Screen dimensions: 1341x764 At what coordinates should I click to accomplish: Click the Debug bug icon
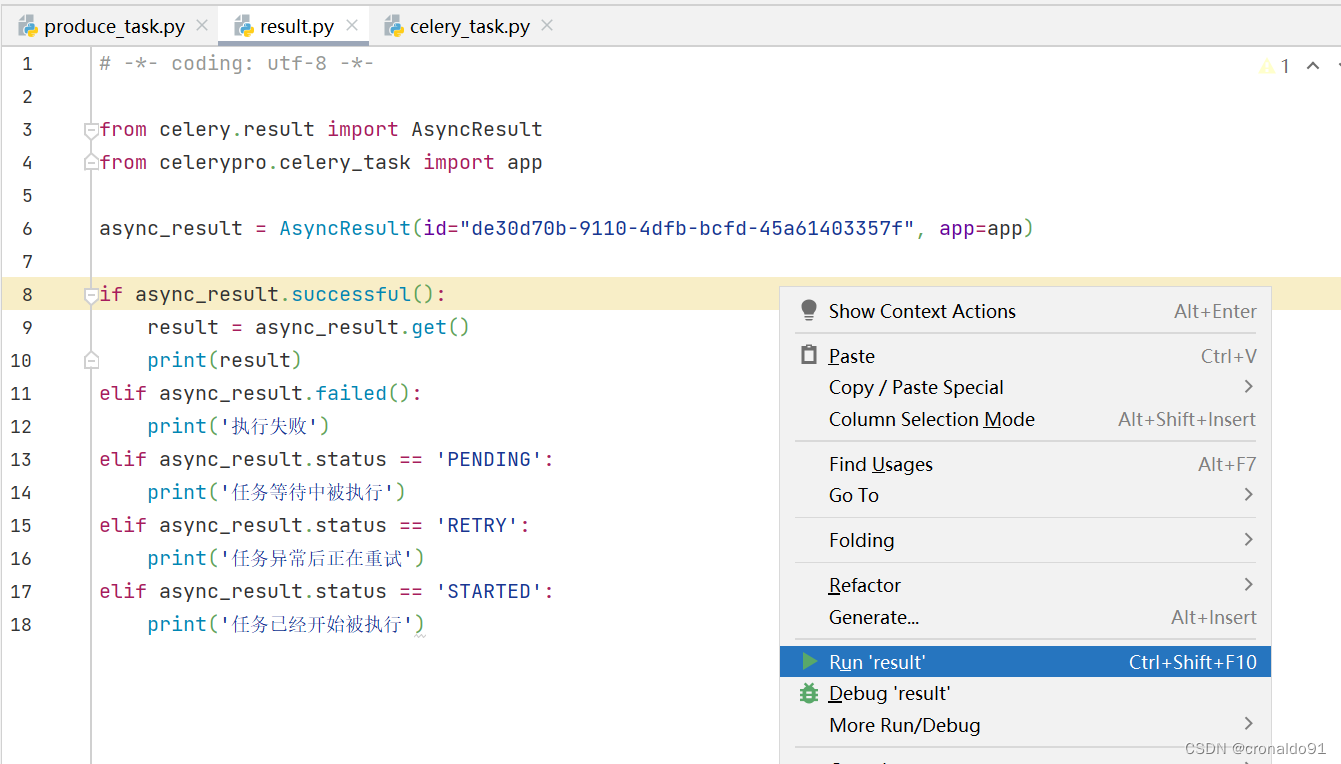(809, 693)
